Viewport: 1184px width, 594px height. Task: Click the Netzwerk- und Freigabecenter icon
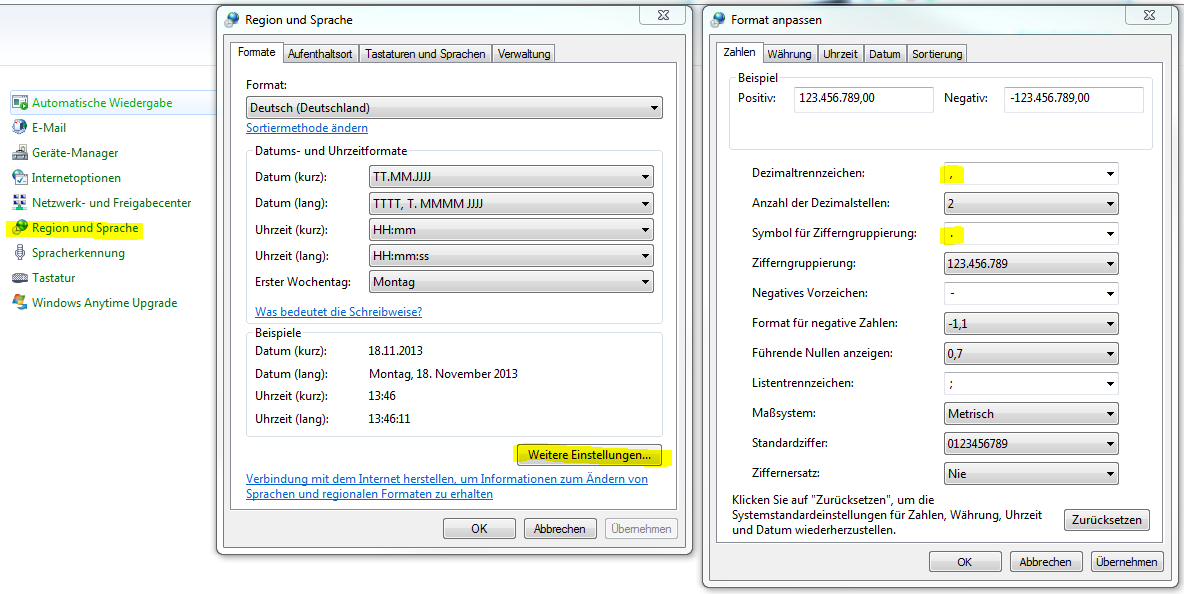(20, 202)
